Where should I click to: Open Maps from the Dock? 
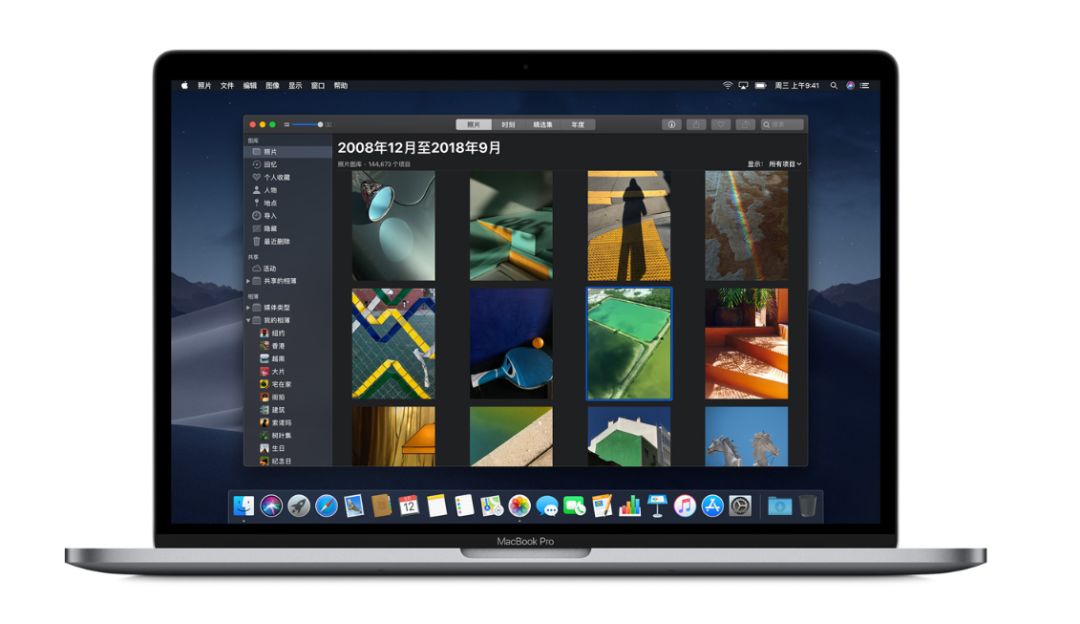click(491, 506)
